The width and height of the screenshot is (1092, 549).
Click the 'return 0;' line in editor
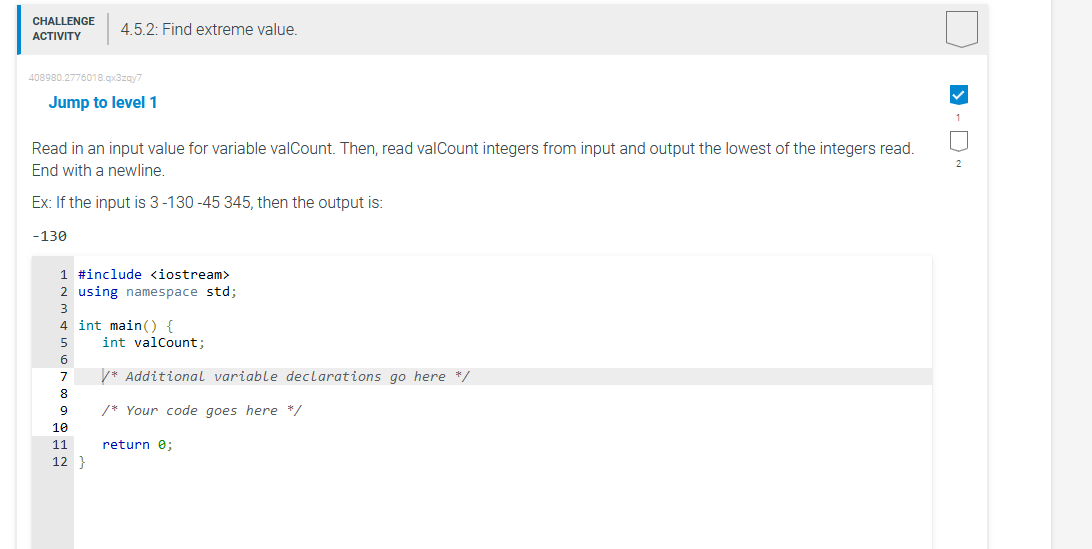pyautogui.click(x=137, y=444)
